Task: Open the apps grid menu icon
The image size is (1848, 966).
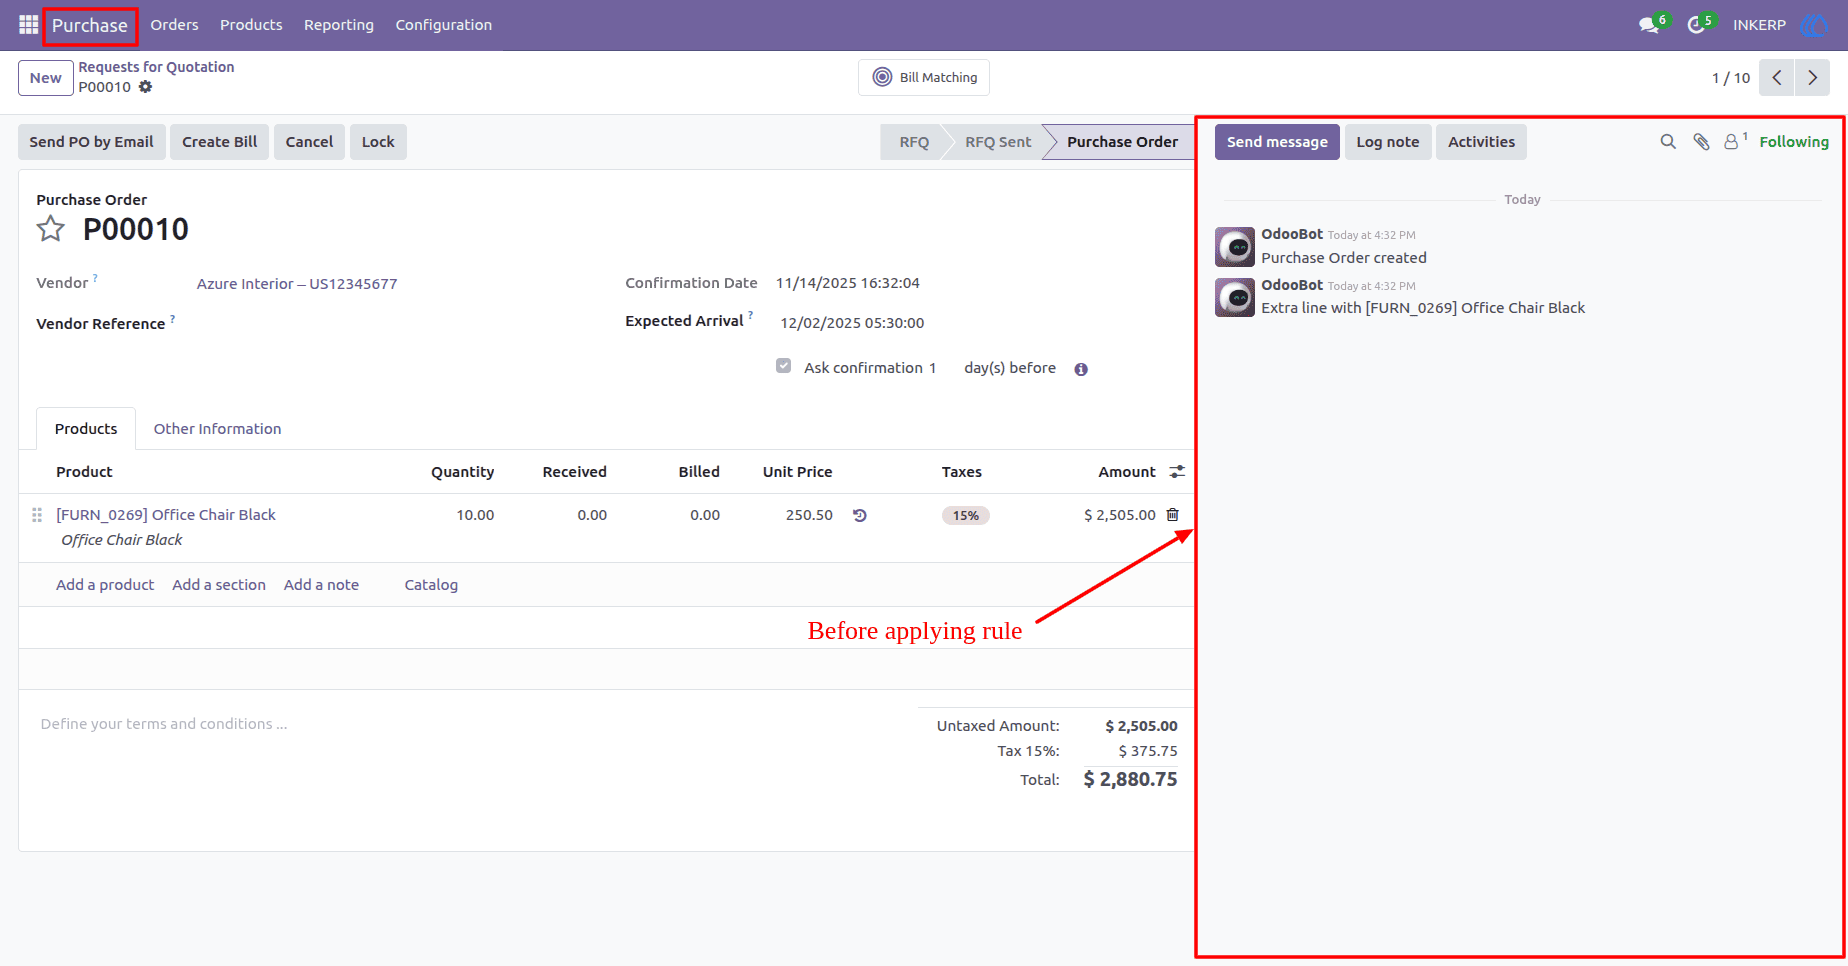Action: [x=28, y=25]
